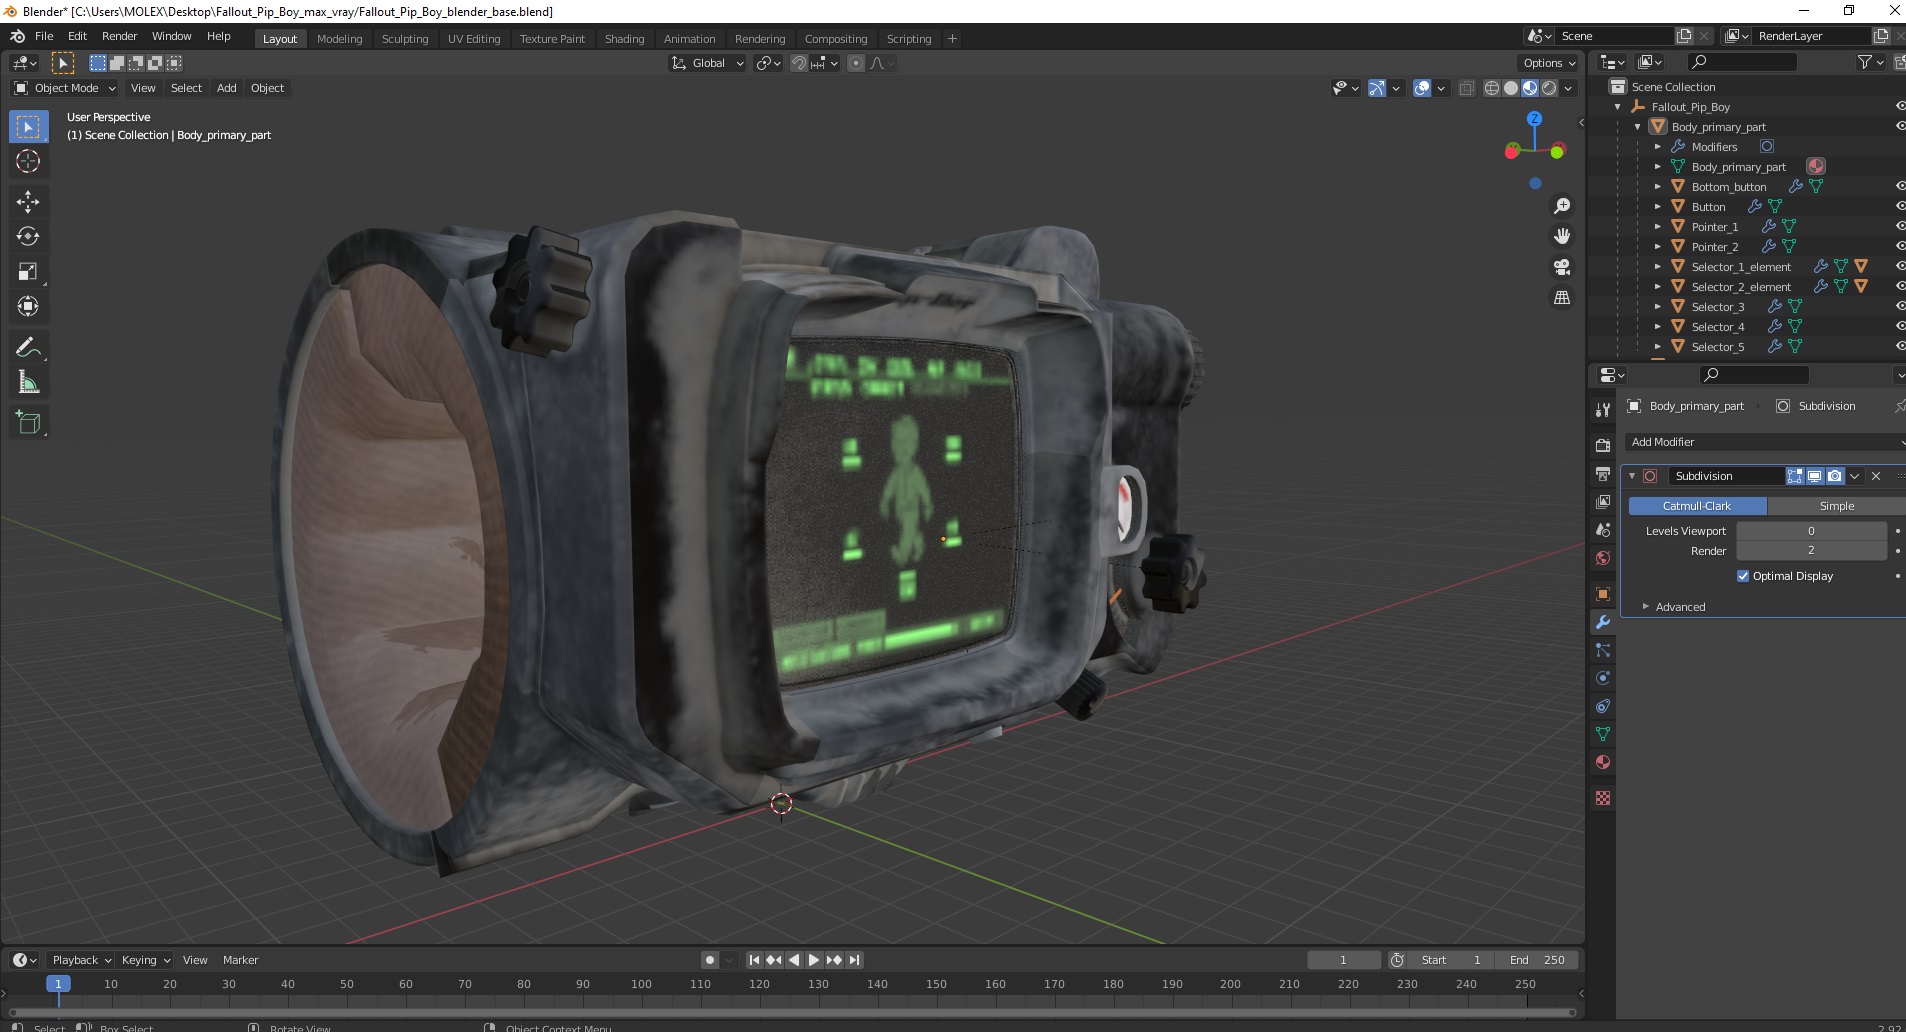Activate the Scale tool

(x=28, y=271)
